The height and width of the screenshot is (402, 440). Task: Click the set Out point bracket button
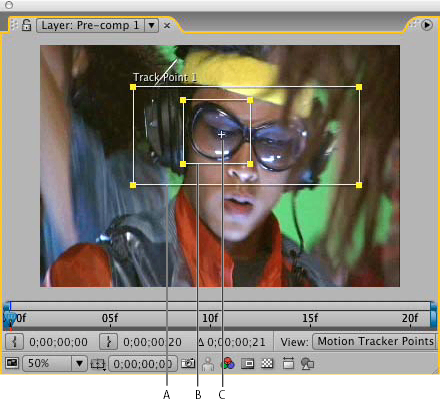pos(108,342)
